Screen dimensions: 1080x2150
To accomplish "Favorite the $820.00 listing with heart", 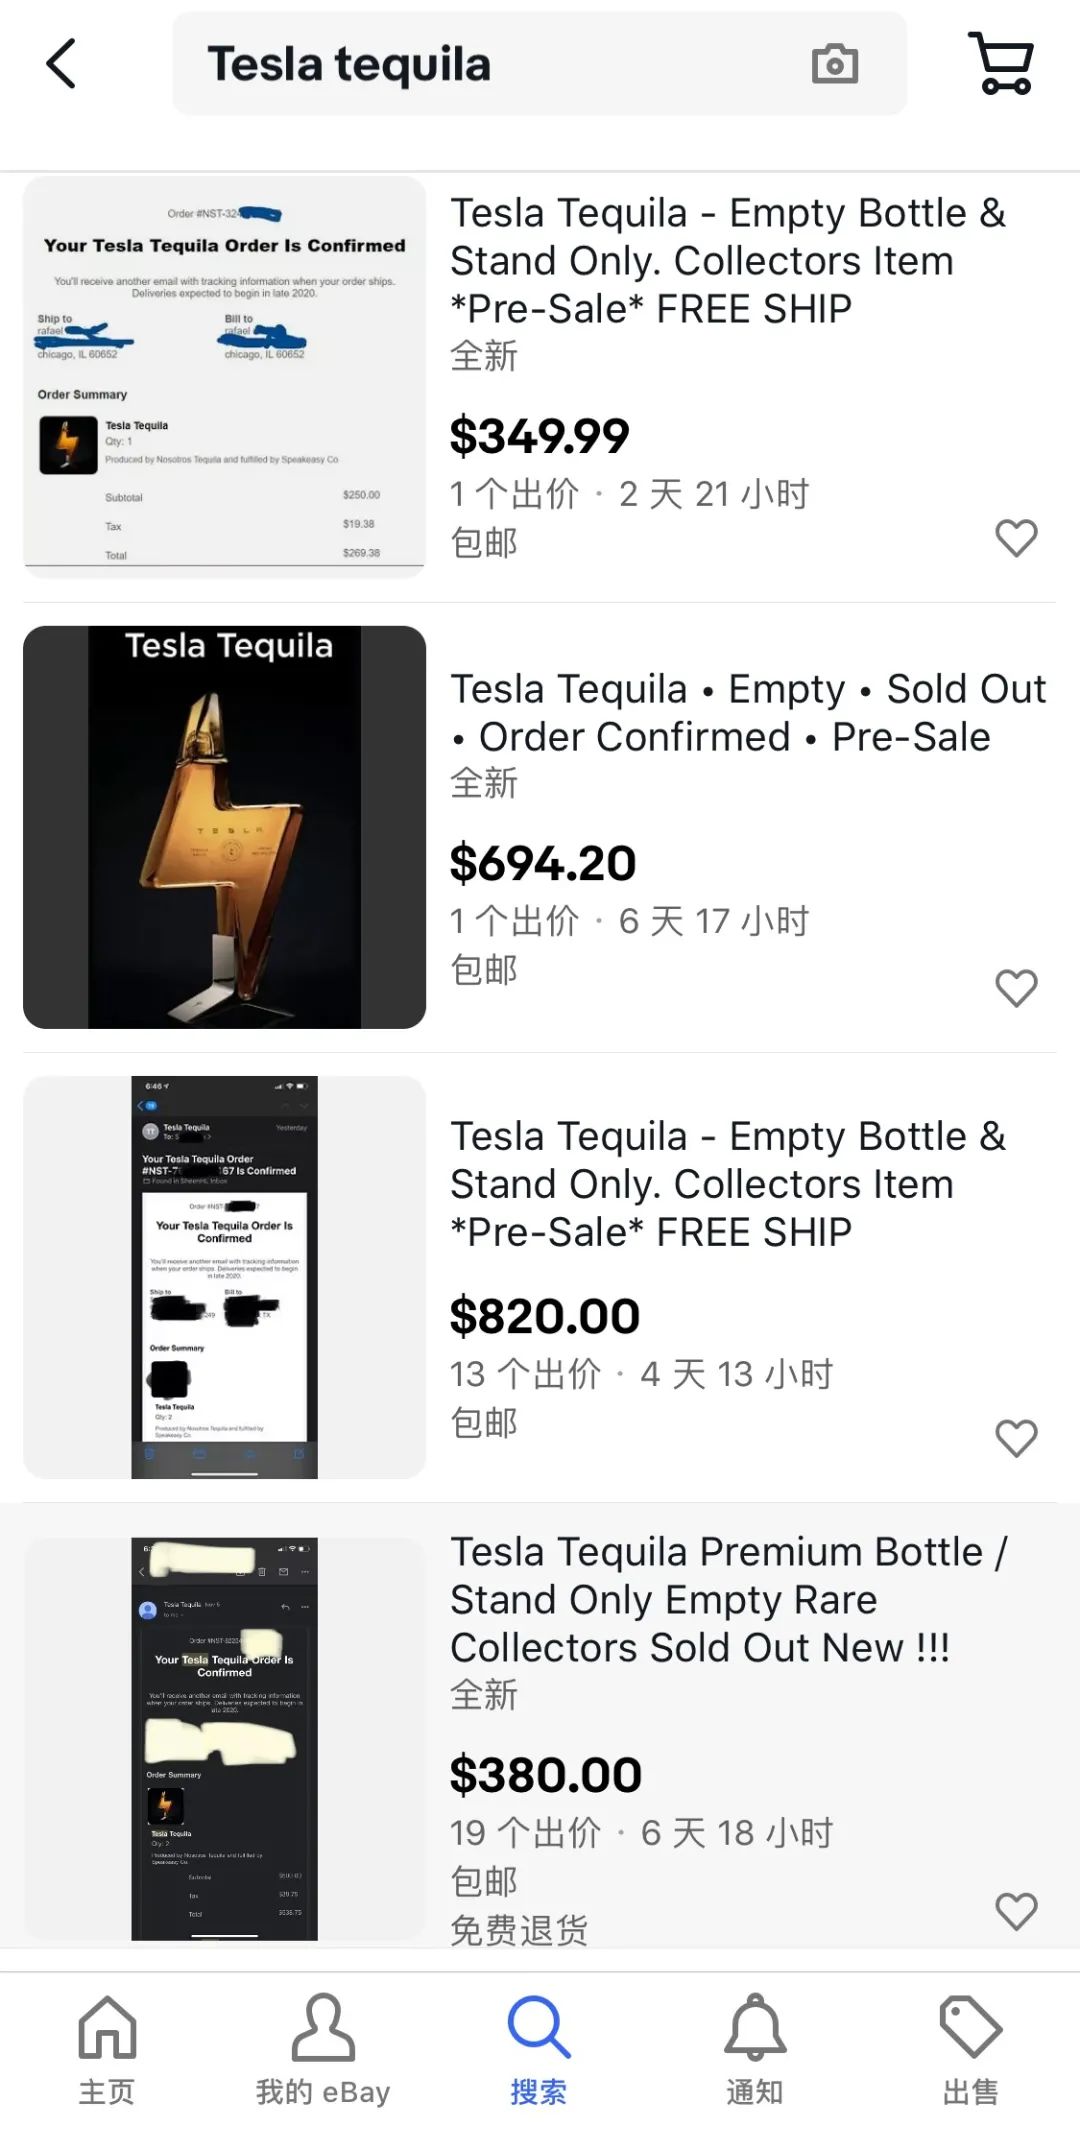I will click(x=1016, y=1438).
